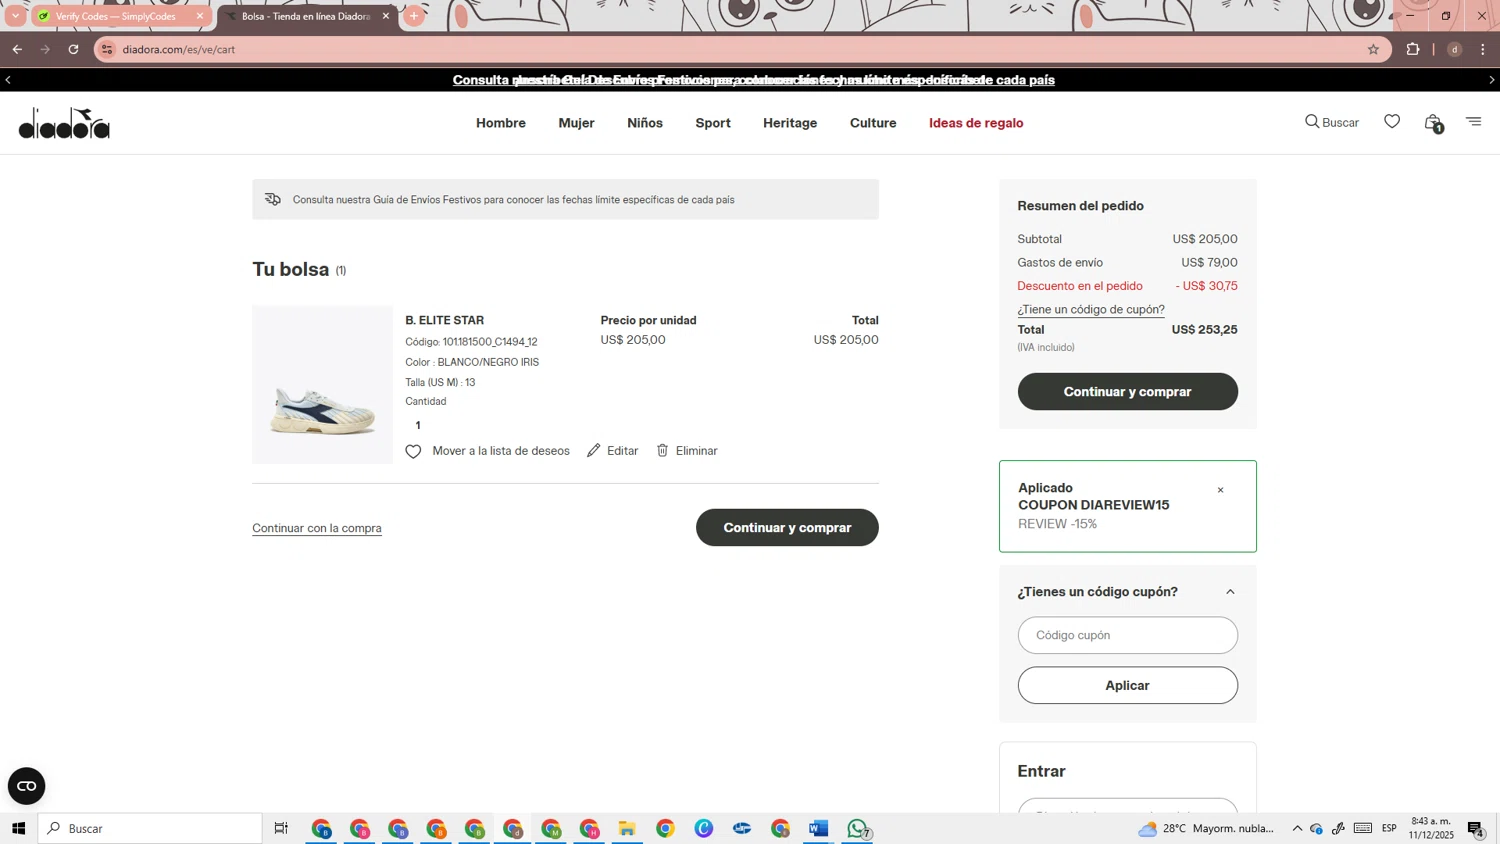Open File Explorer from taskbar
1500x844 pixels.
(627, 828)
